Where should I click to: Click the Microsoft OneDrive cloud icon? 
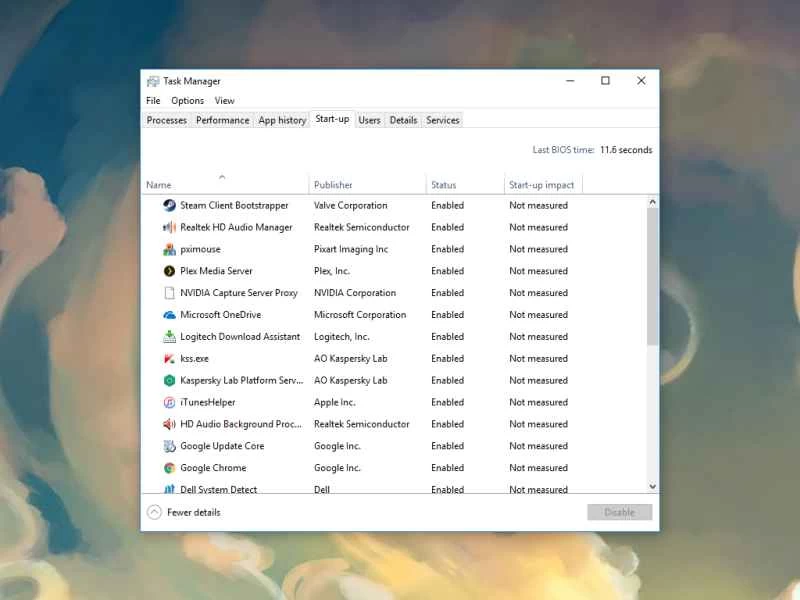coord(168,315)
